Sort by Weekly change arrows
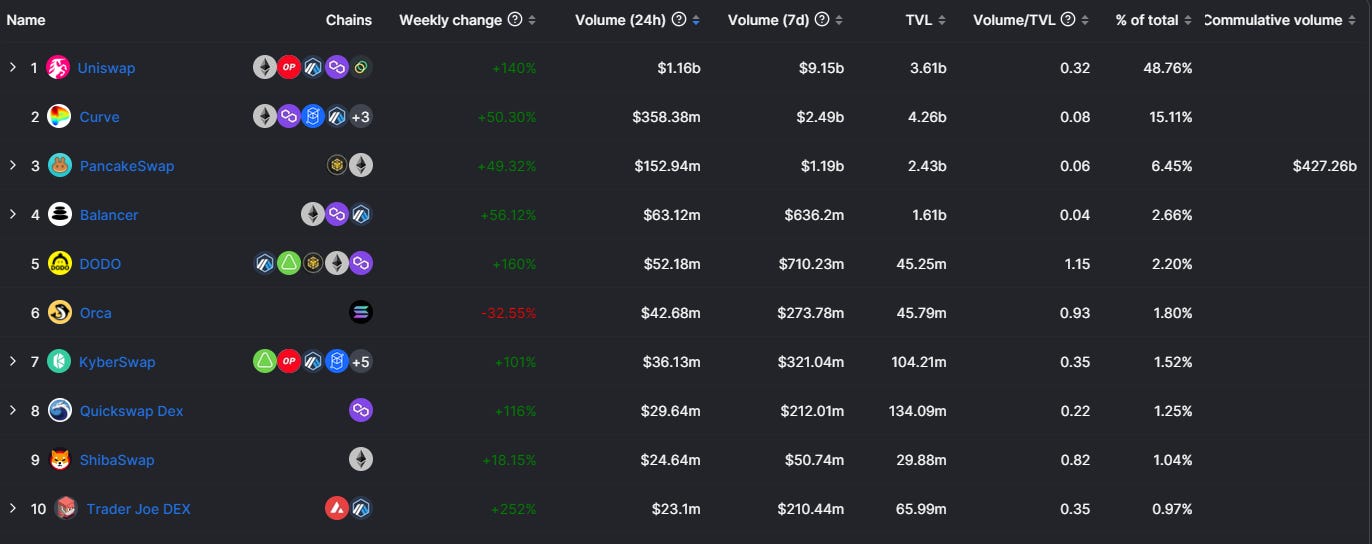 532,20
